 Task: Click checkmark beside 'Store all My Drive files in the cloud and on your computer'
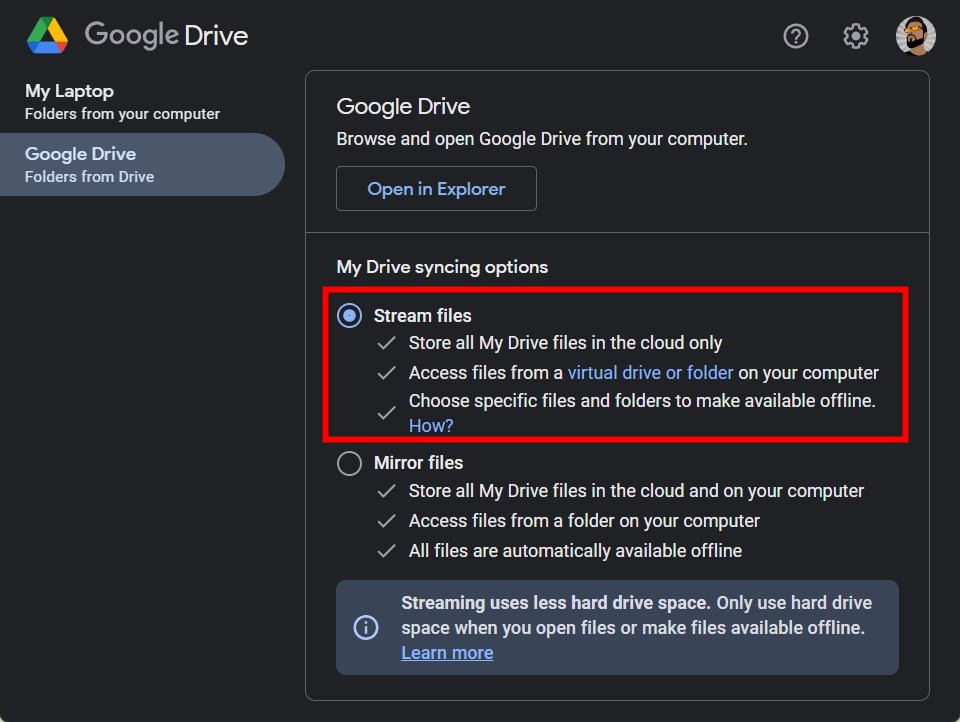click(x=385, y=491)
